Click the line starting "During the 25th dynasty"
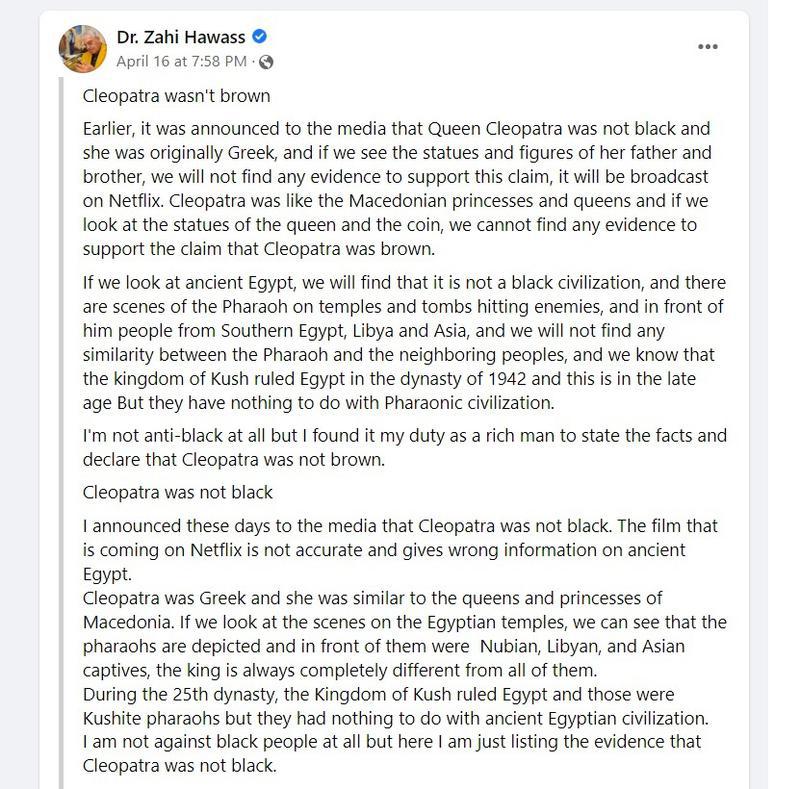The height and width of the screenshot is (789, 800). [379, 694]
